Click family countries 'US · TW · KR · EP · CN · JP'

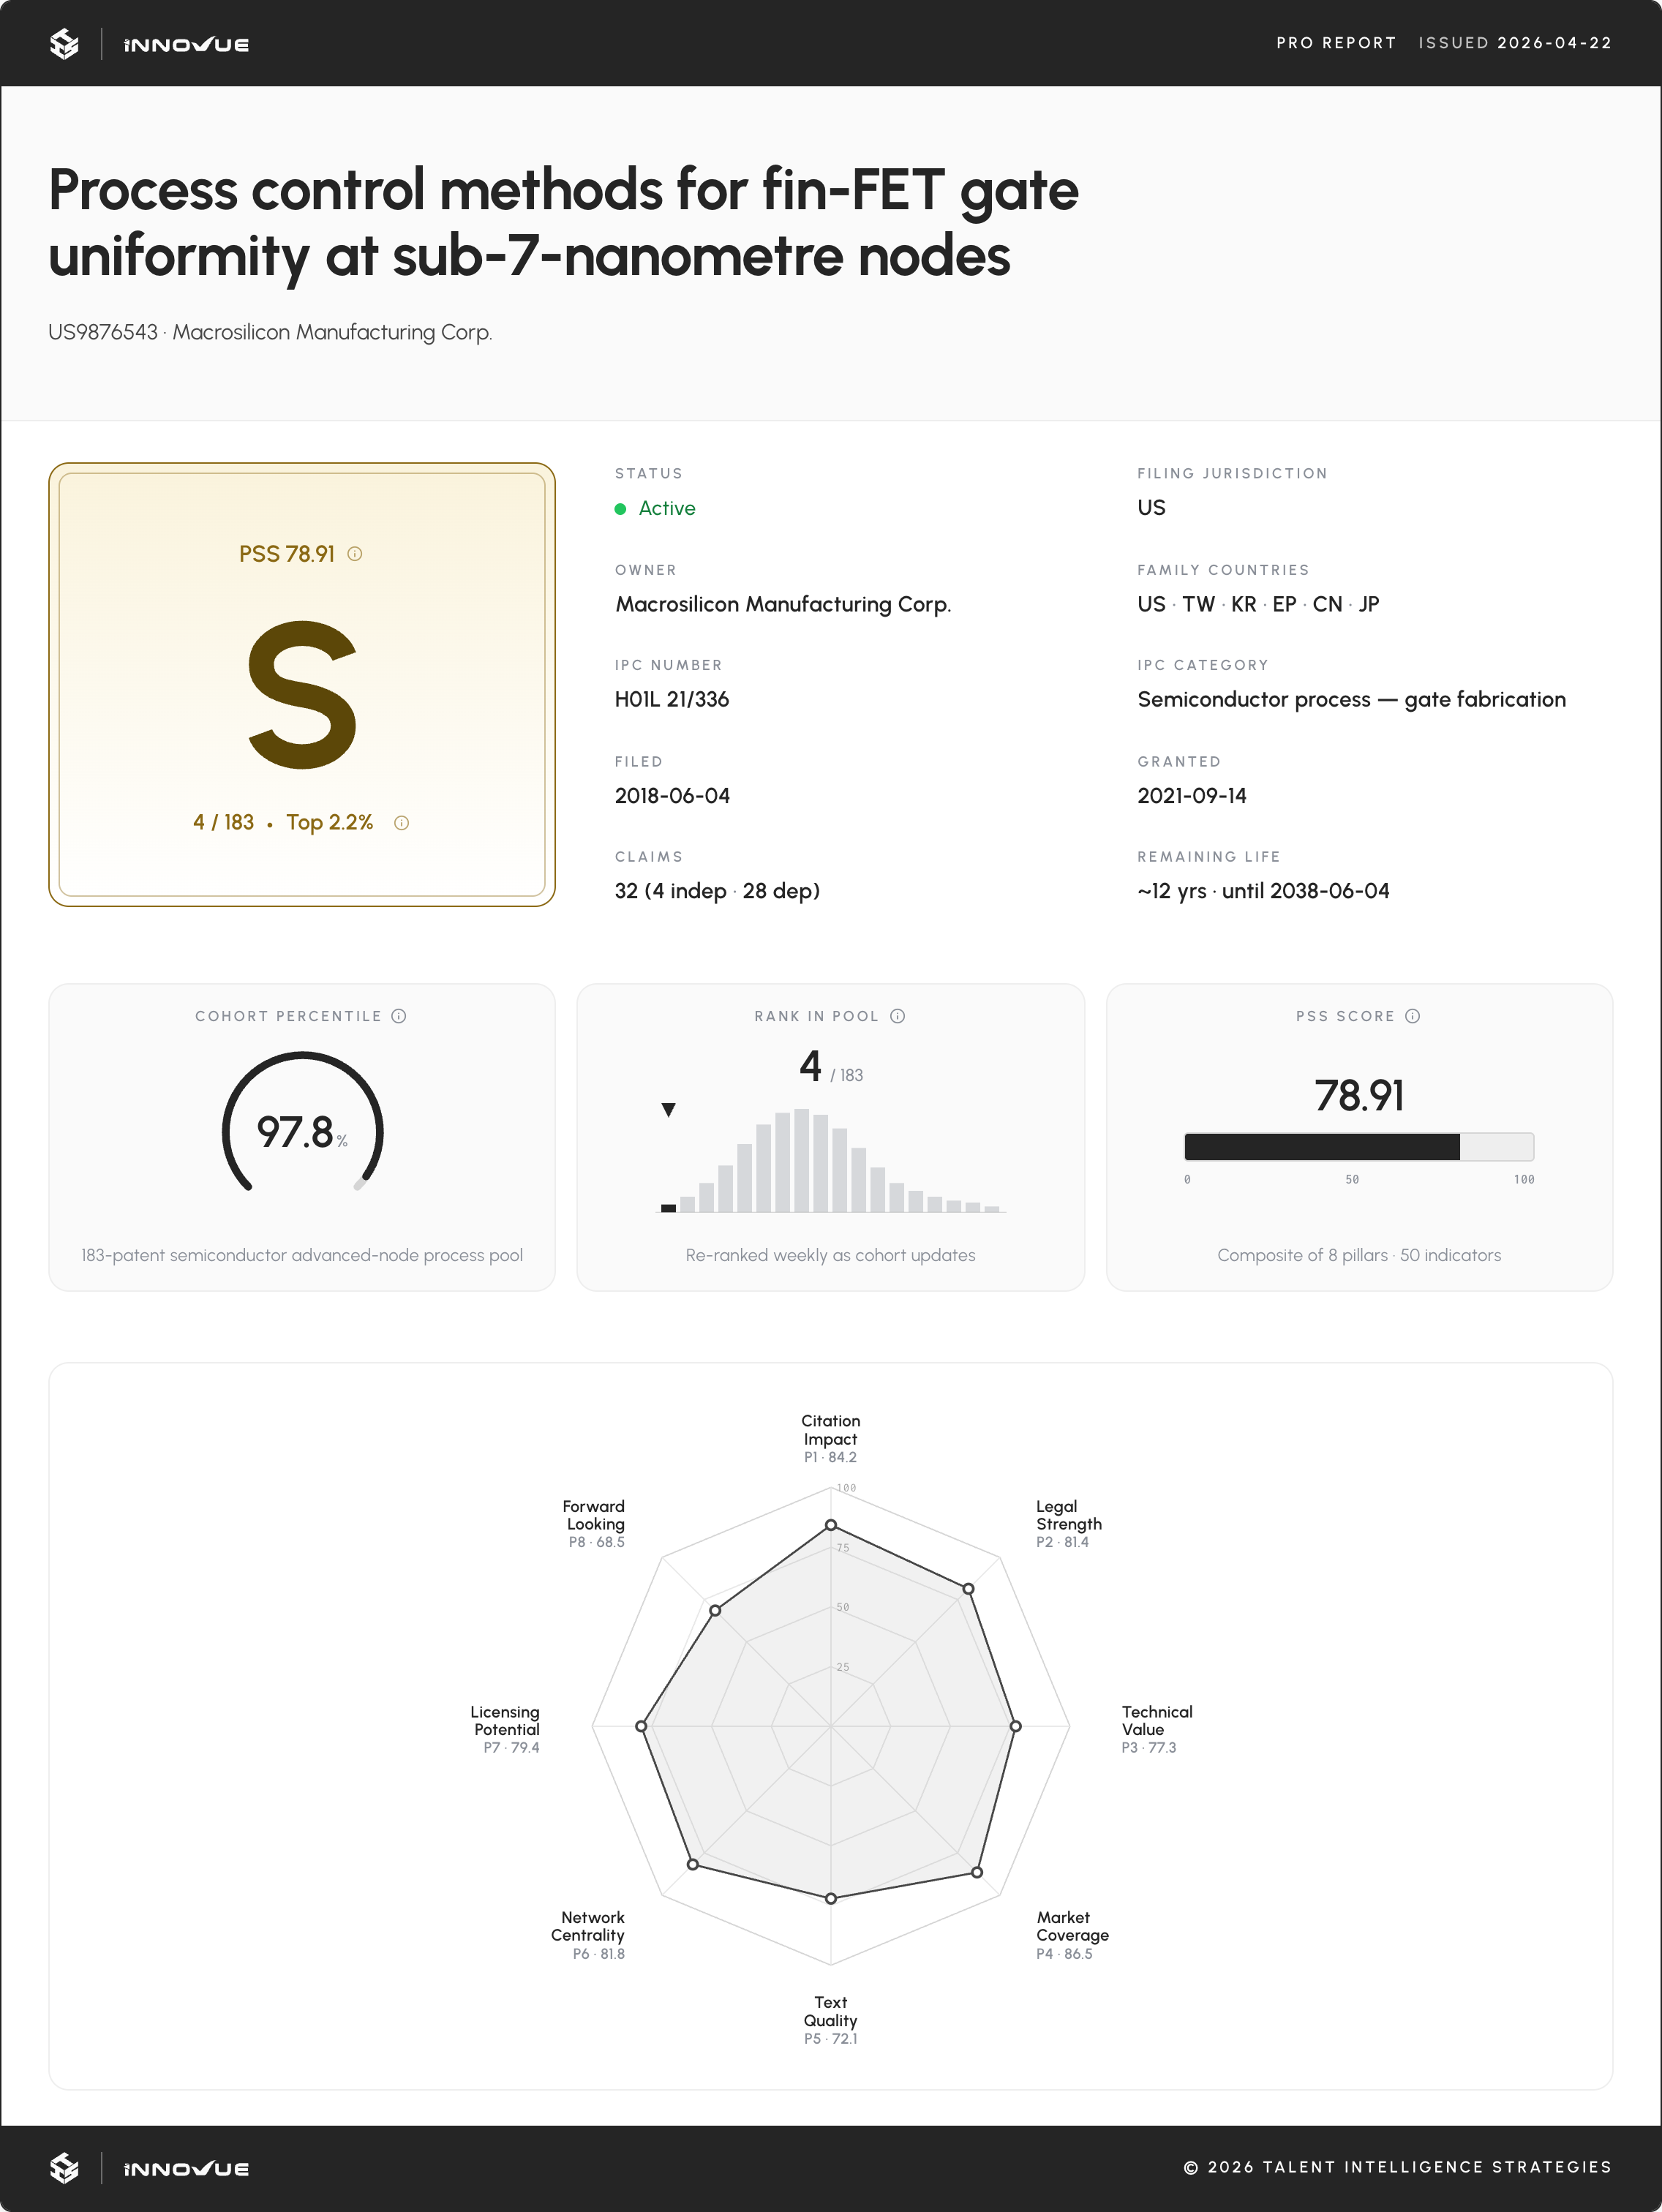pos(1258,605)
